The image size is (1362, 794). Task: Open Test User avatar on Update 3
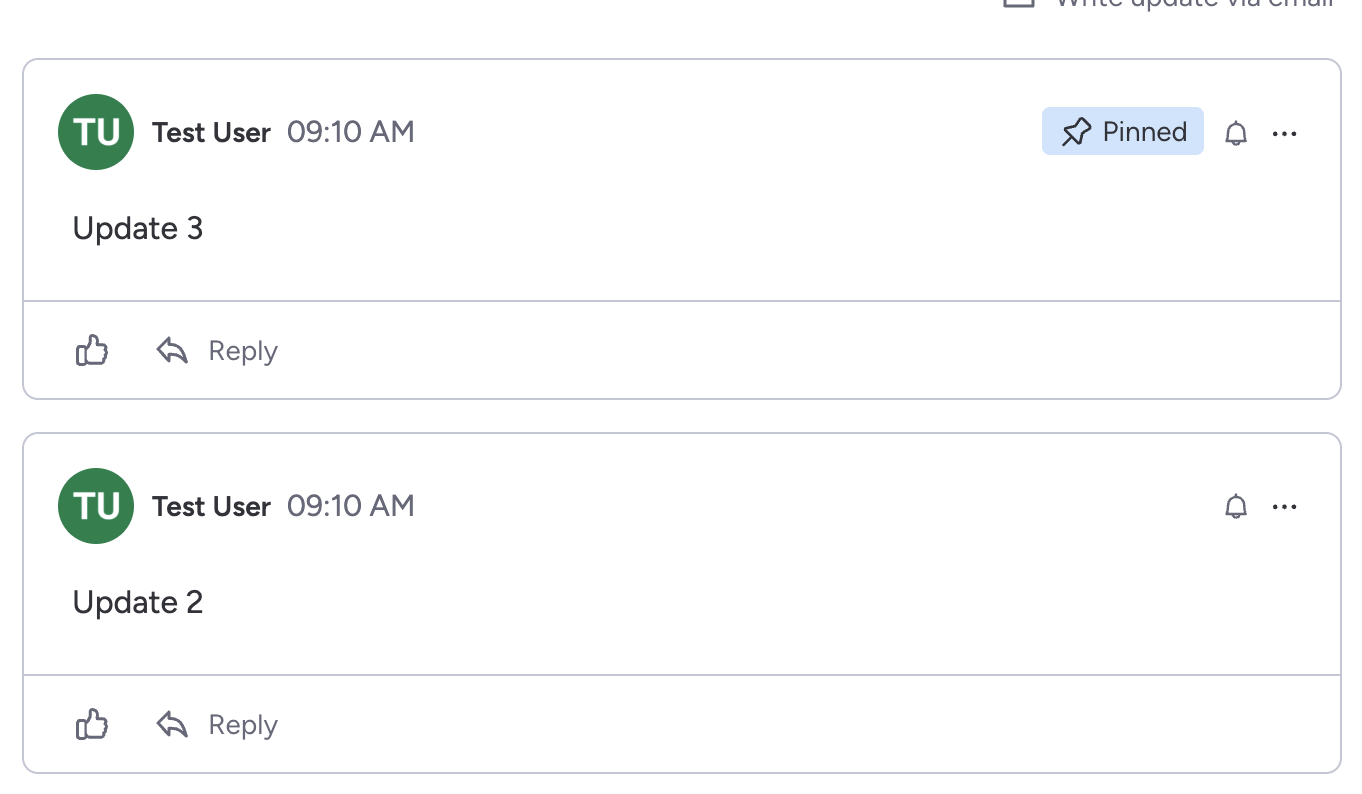click(96, 132)
